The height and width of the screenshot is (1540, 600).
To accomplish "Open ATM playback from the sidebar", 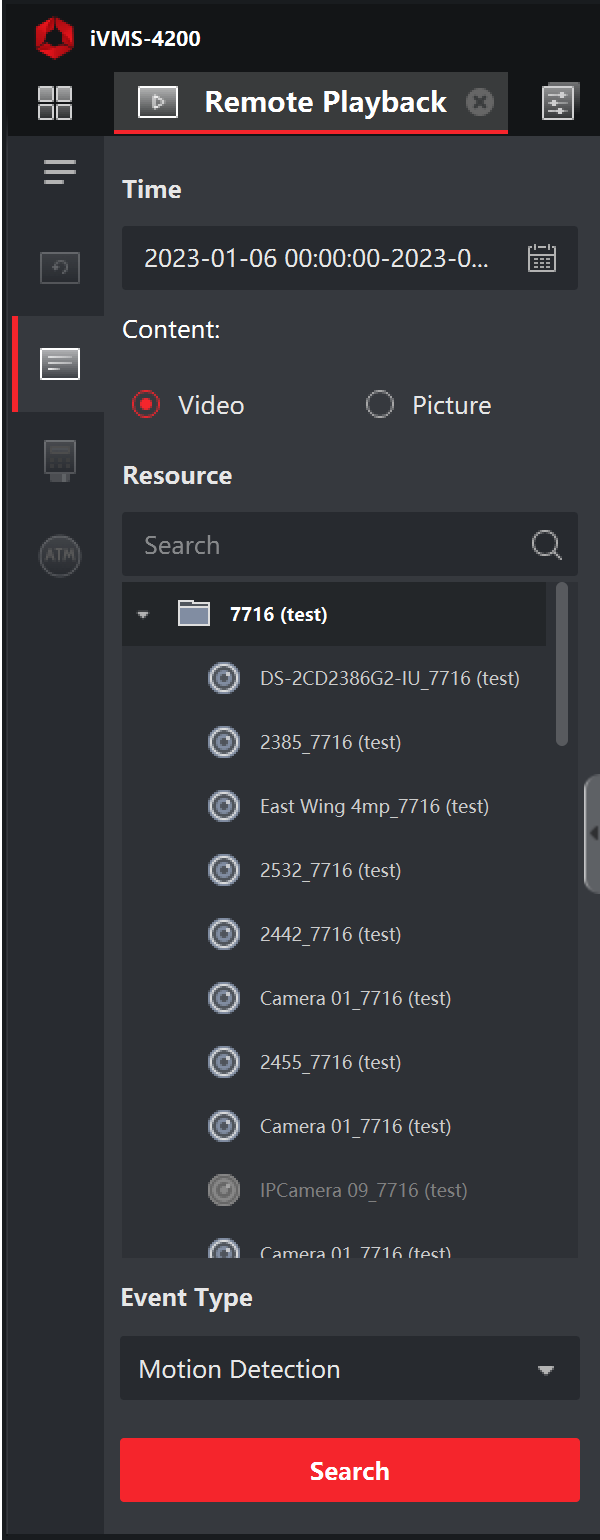I will tap(59, 556).
